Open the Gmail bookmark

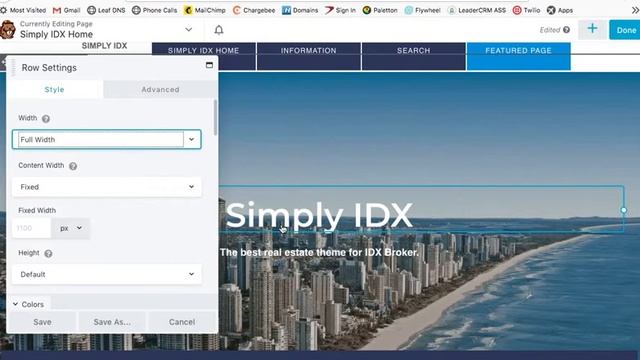pos(67,10)
